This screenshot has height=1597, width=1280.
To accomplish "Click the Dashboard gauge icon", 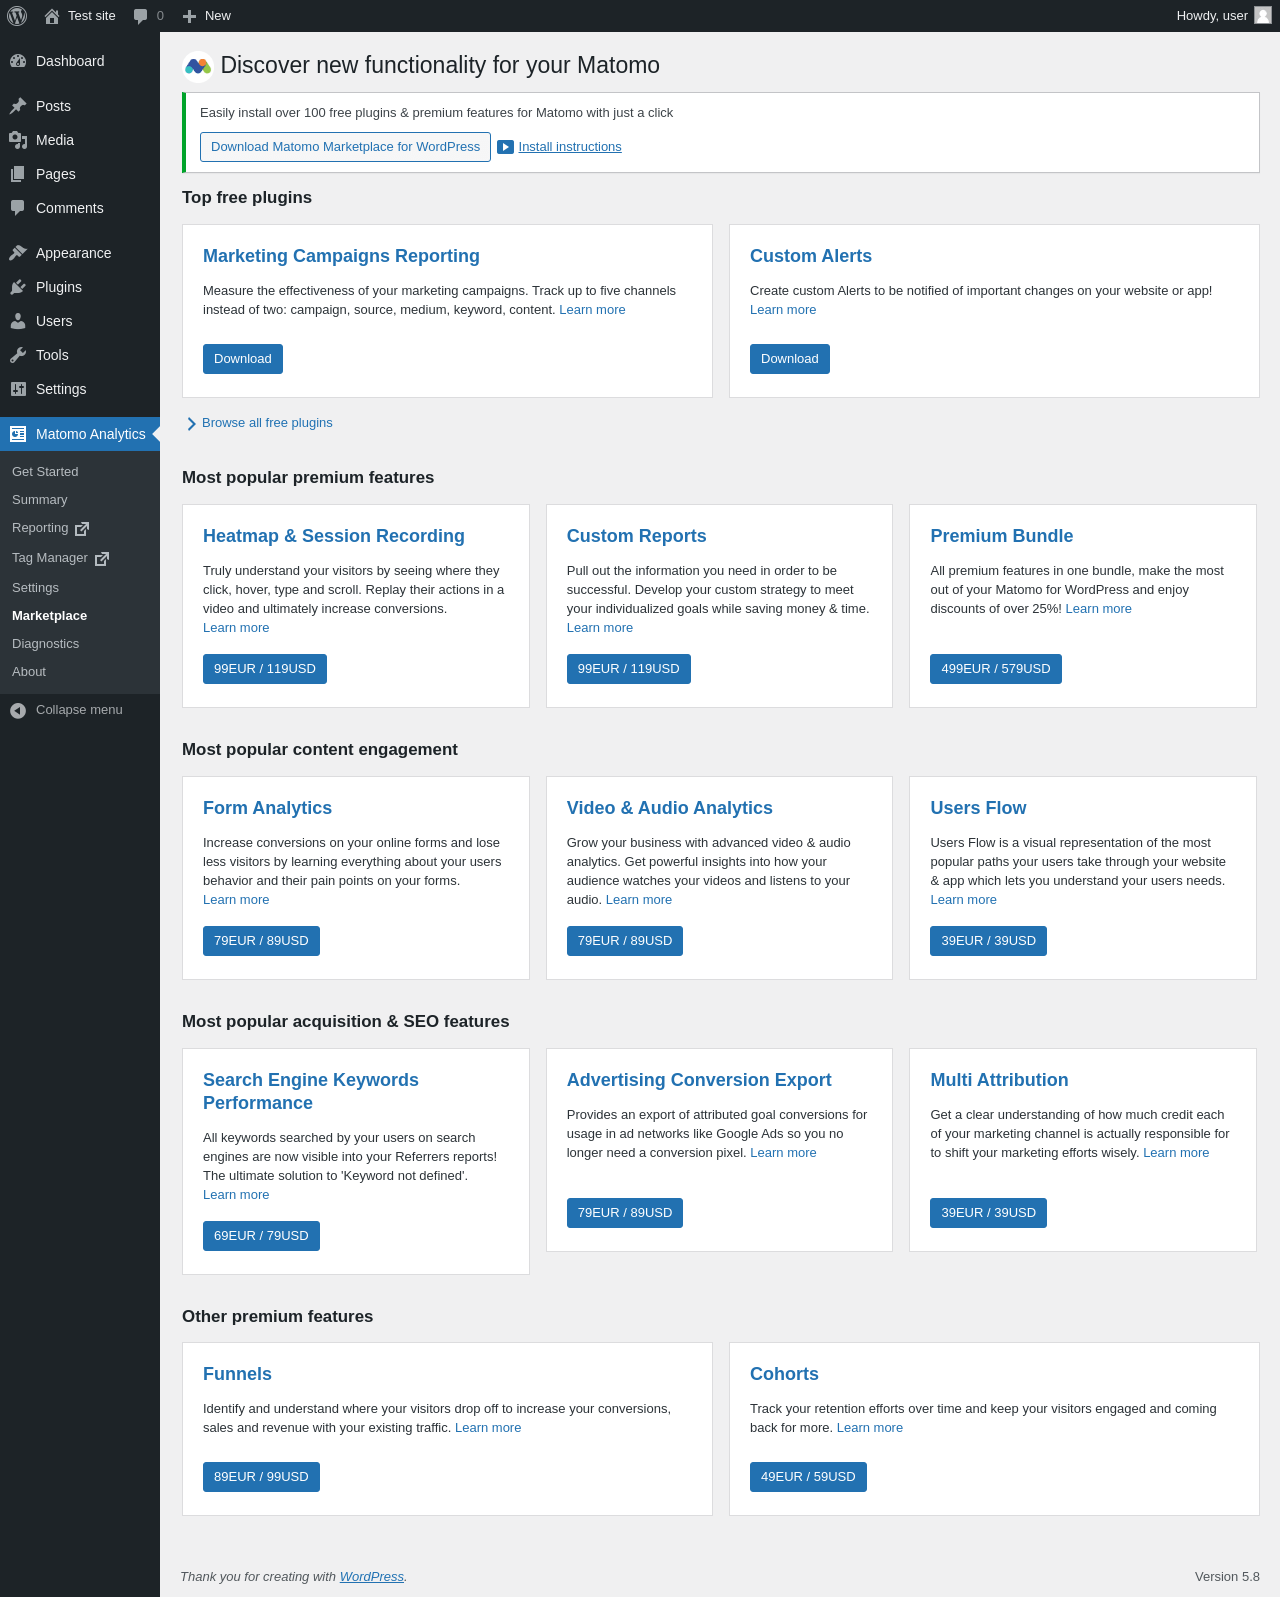I will pos(18,61).
